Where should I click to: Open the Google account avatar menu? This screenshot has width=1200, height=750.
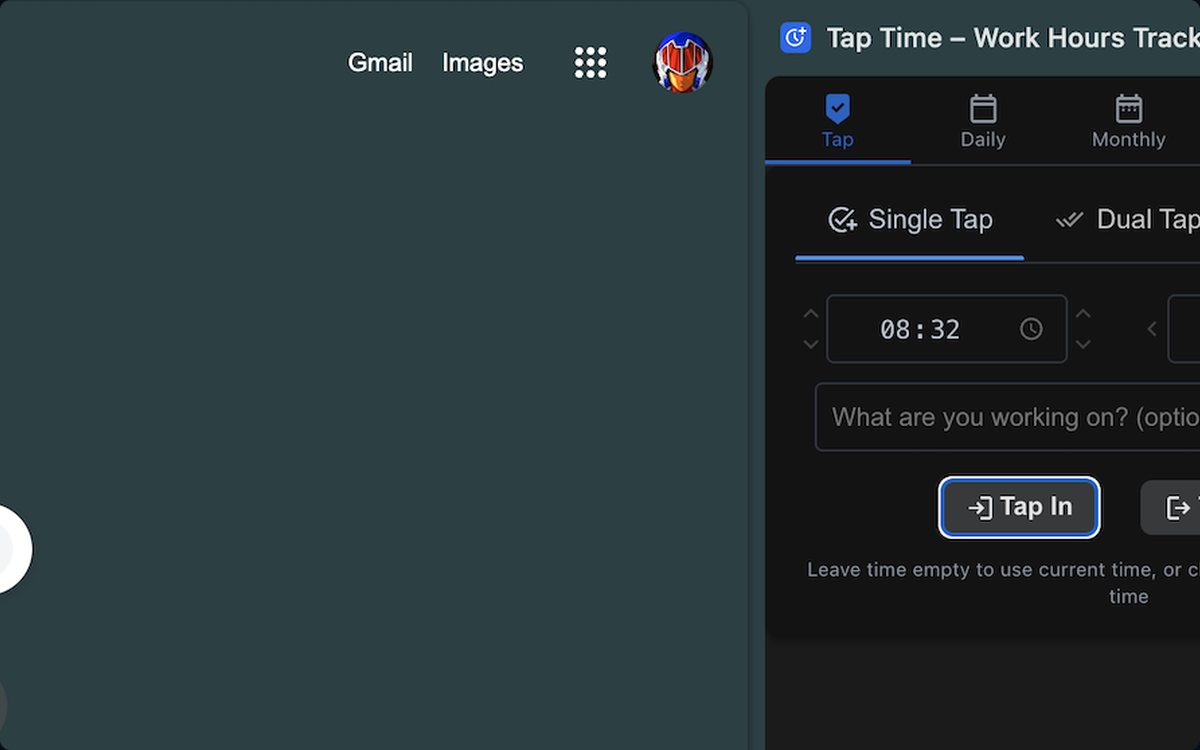tap(683, 62)
